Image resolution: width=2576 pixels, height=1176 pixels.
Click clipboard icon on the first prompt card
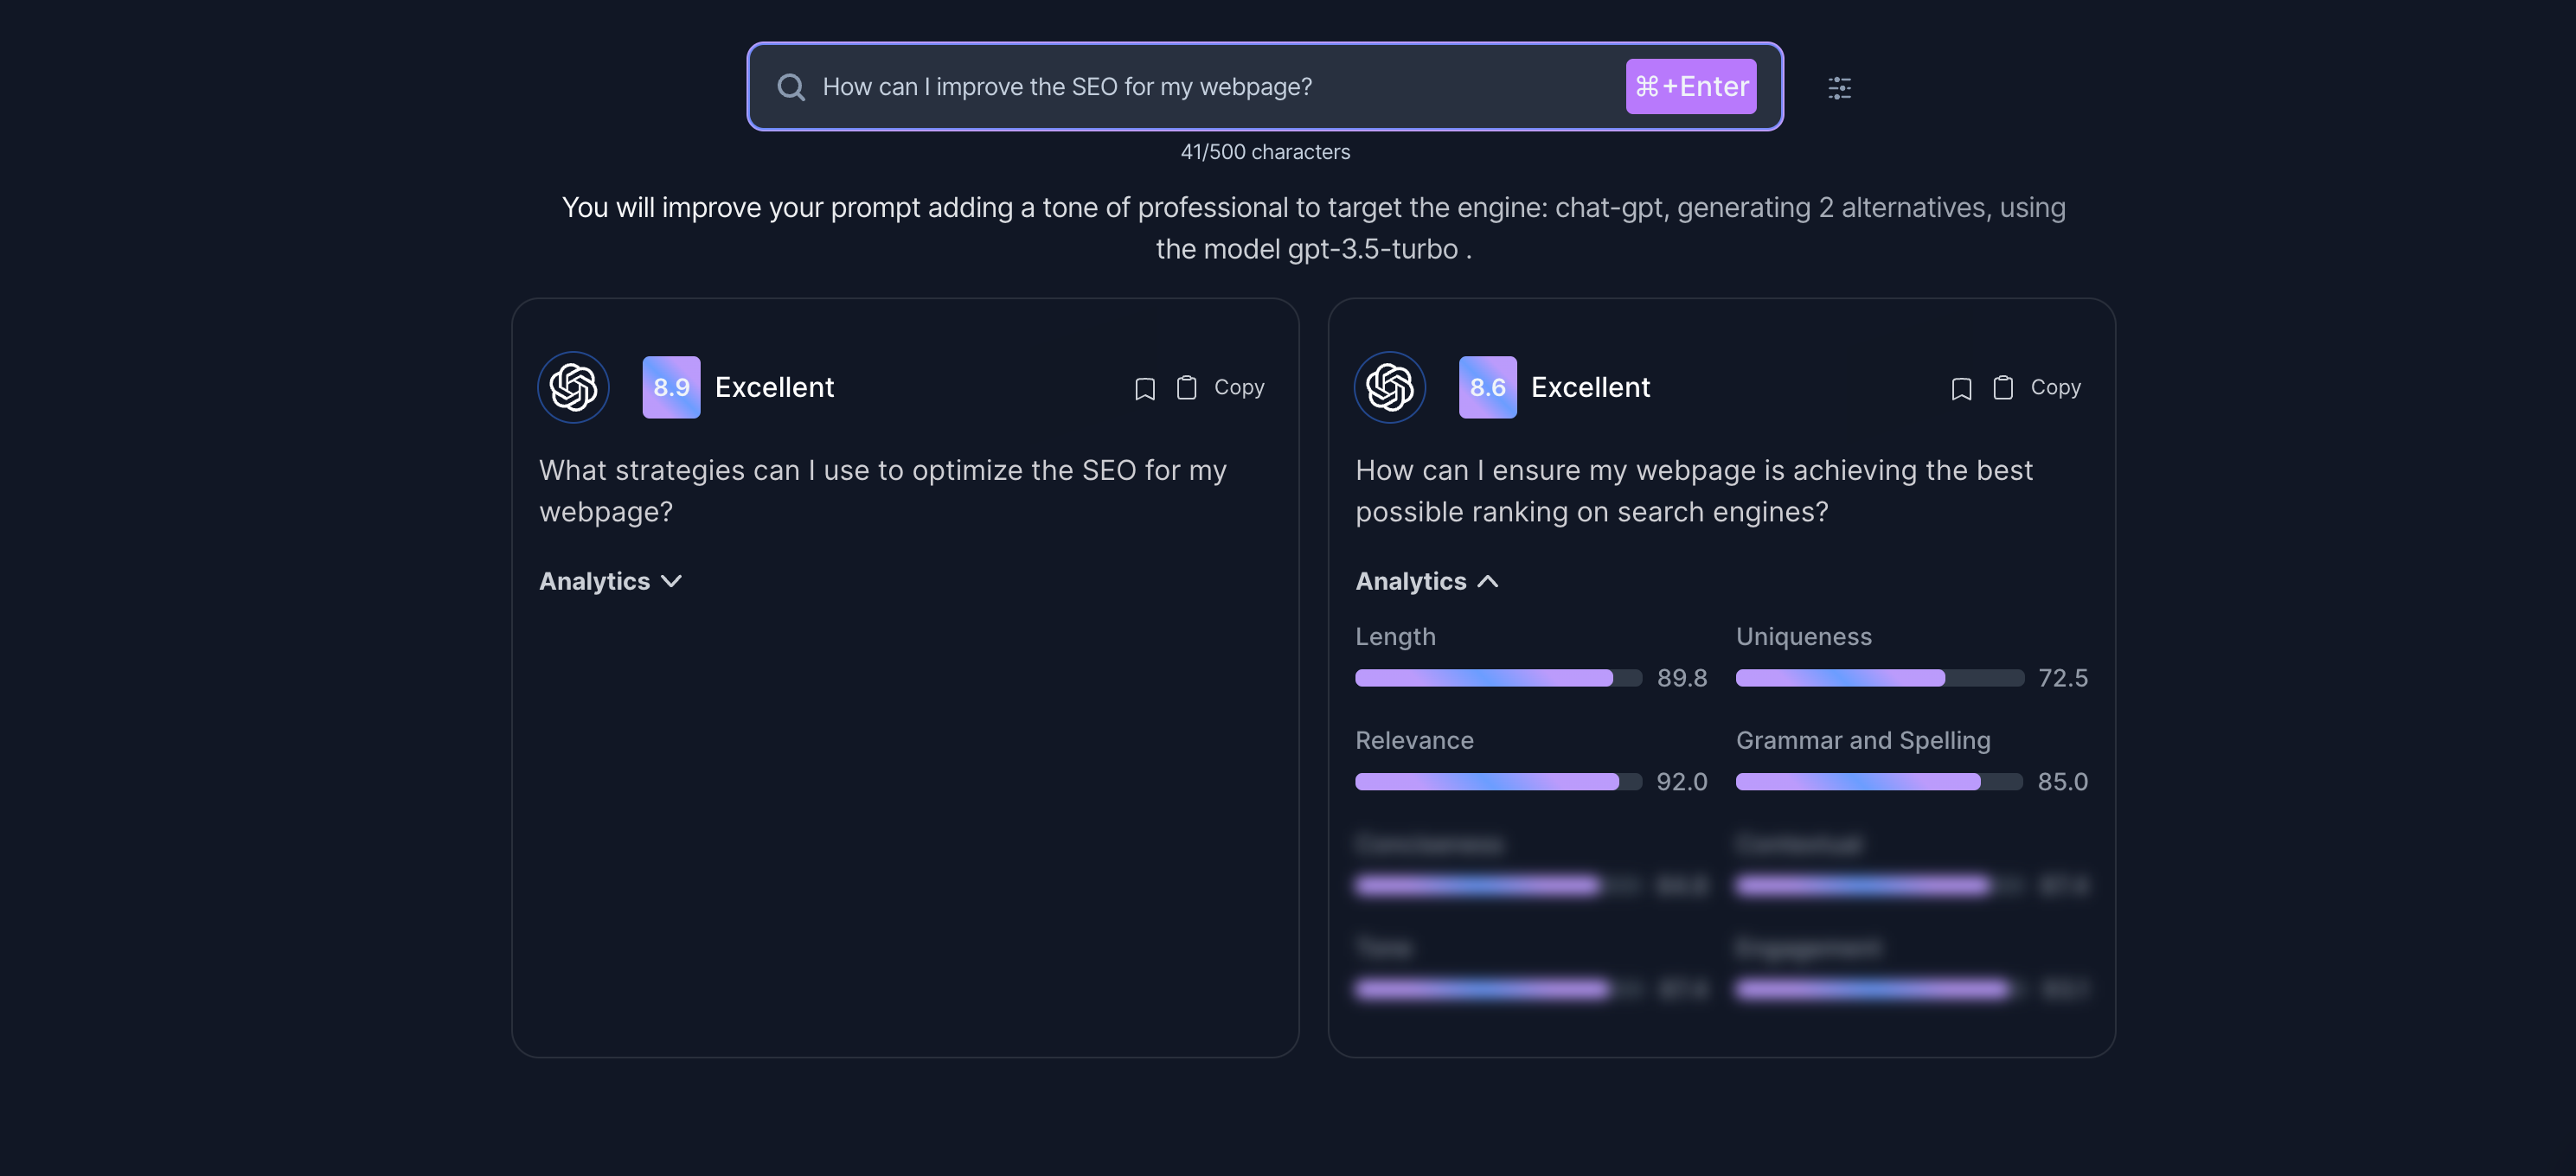click(1186, 388)
